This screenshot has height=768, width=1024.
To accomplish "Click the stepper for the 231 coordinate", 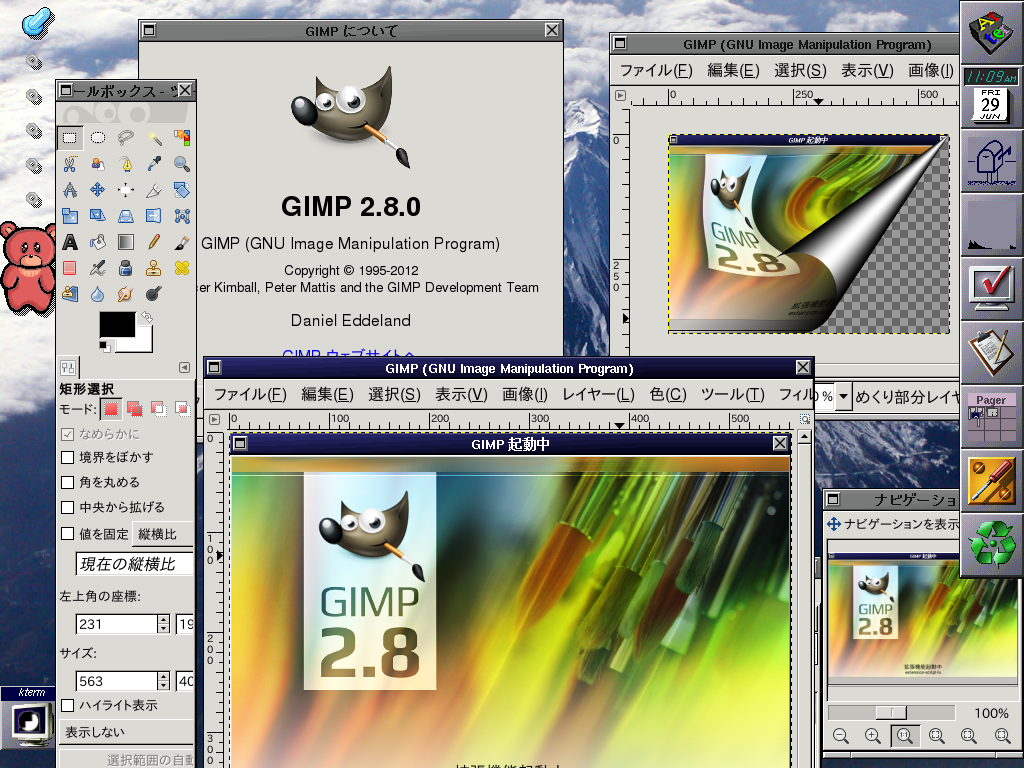I will tap(163, 624).
